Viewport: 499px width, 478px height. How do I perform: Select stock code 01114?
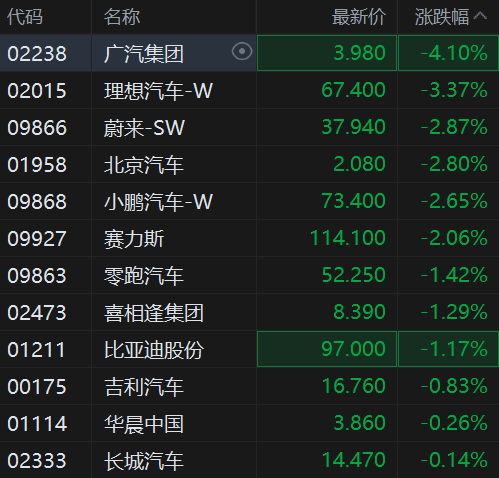point(37,424)
